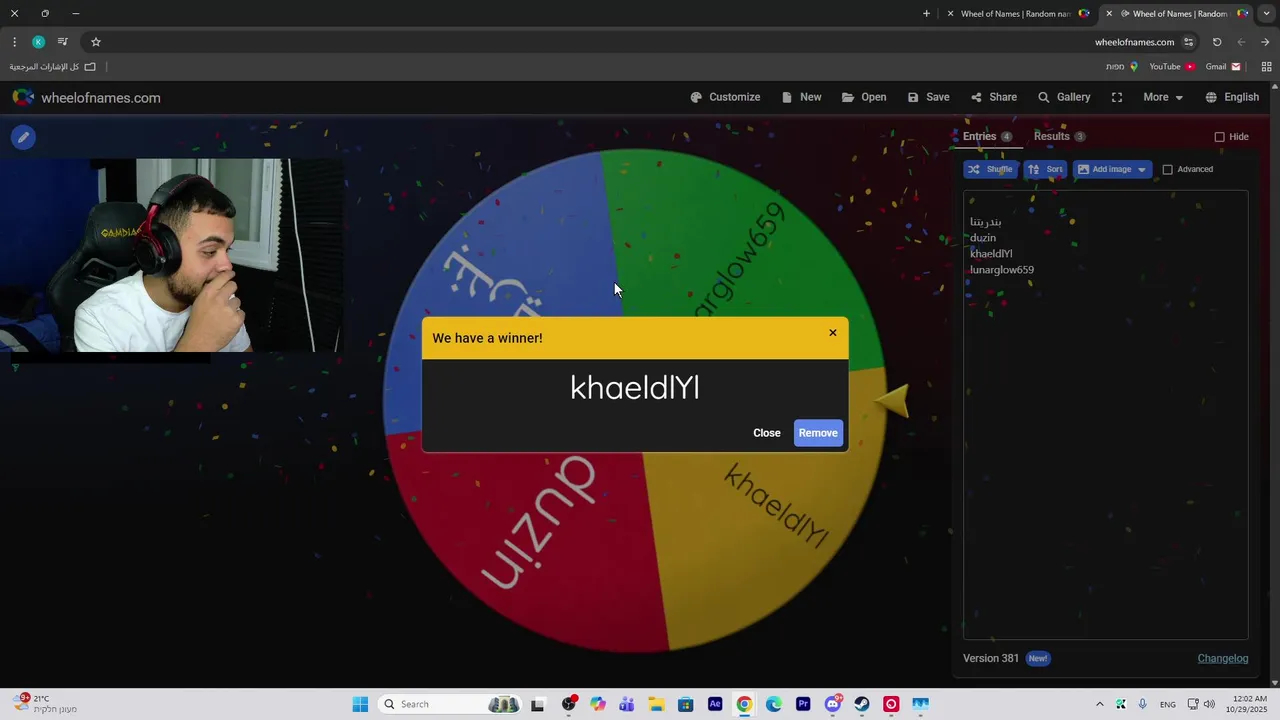Open the Changelog link
1280x720 pixels.
point(1223,658)
